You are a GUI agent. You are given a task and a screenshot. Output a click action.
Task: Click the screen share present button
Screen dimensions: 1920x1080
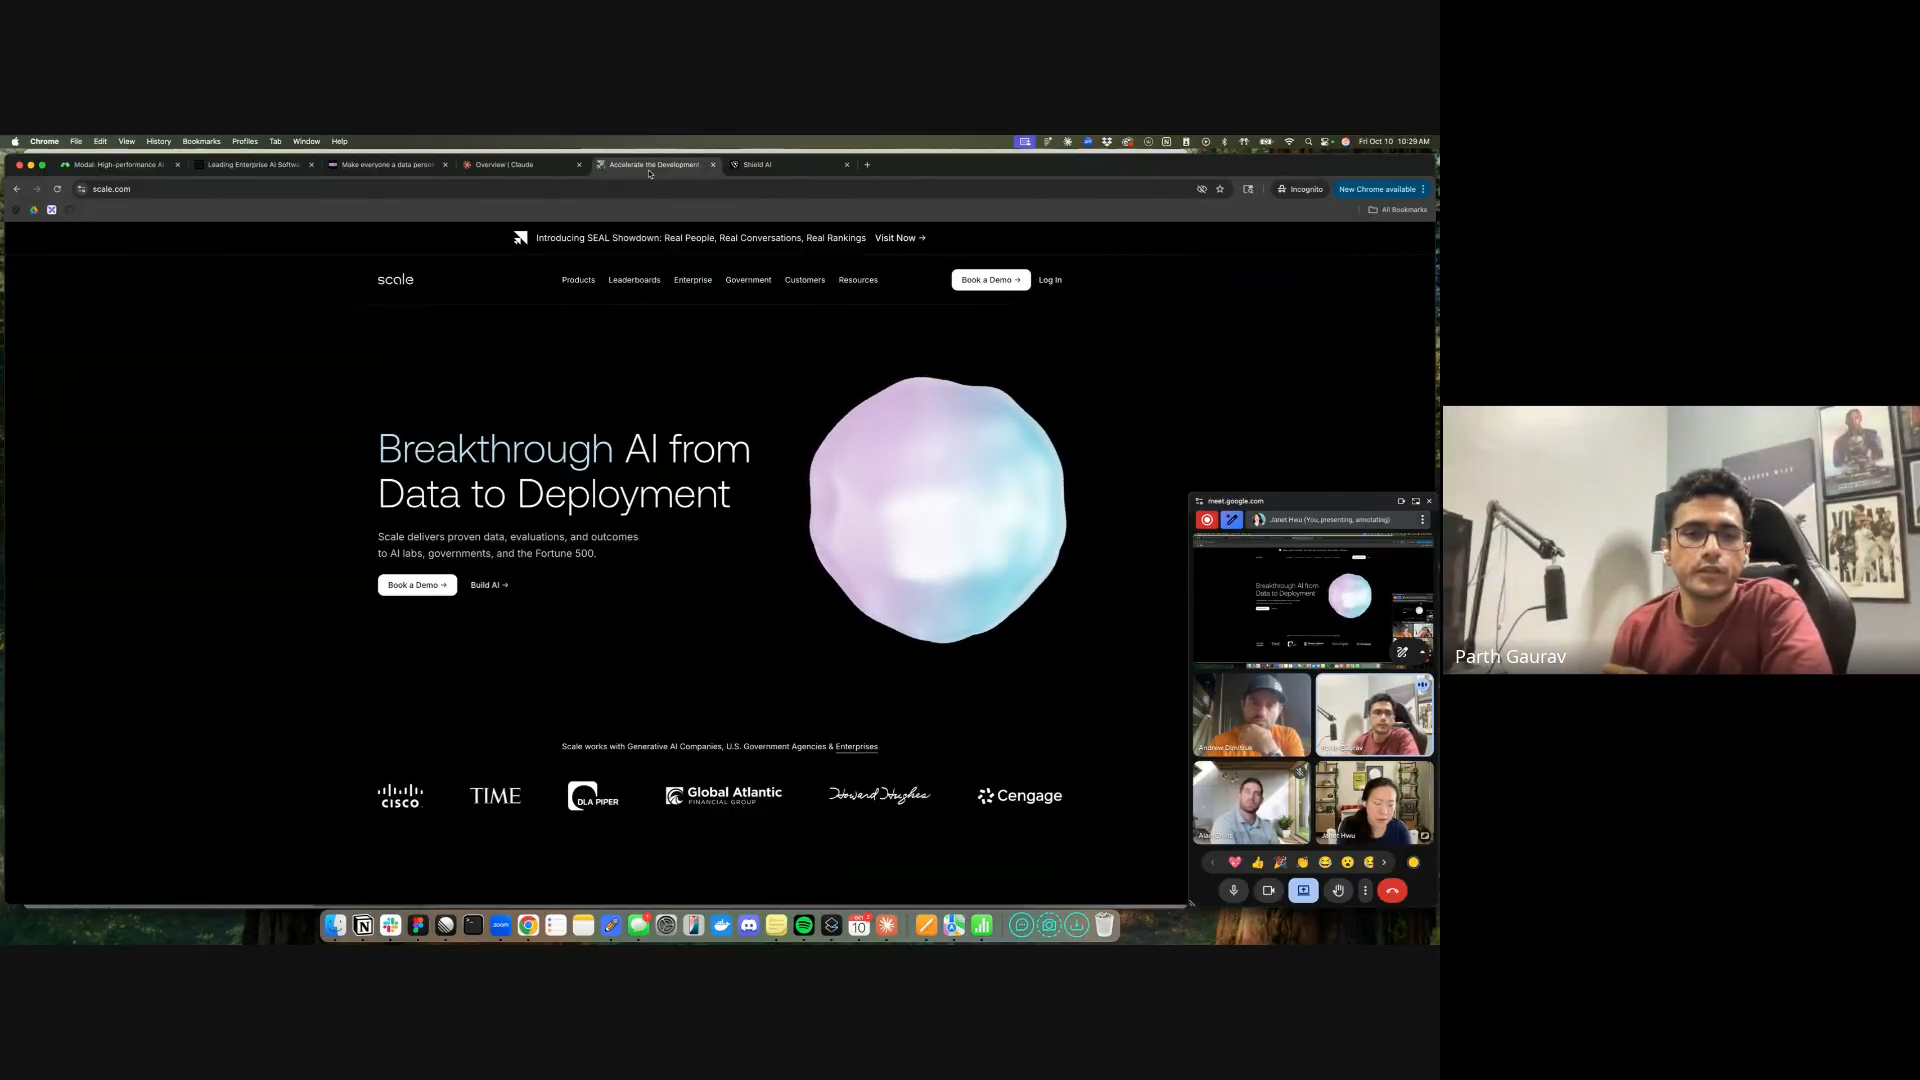[x=1303, y=891]
